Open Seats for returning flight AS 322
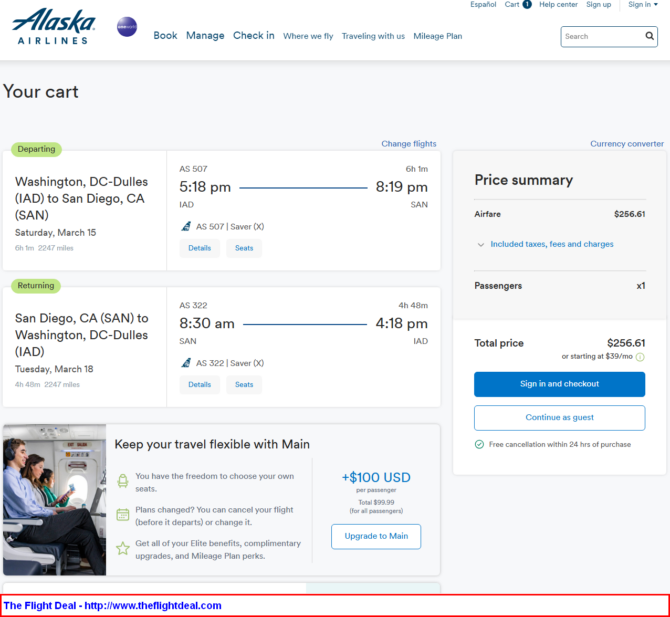Screen dimensions: 670x617 pos(244,385)
